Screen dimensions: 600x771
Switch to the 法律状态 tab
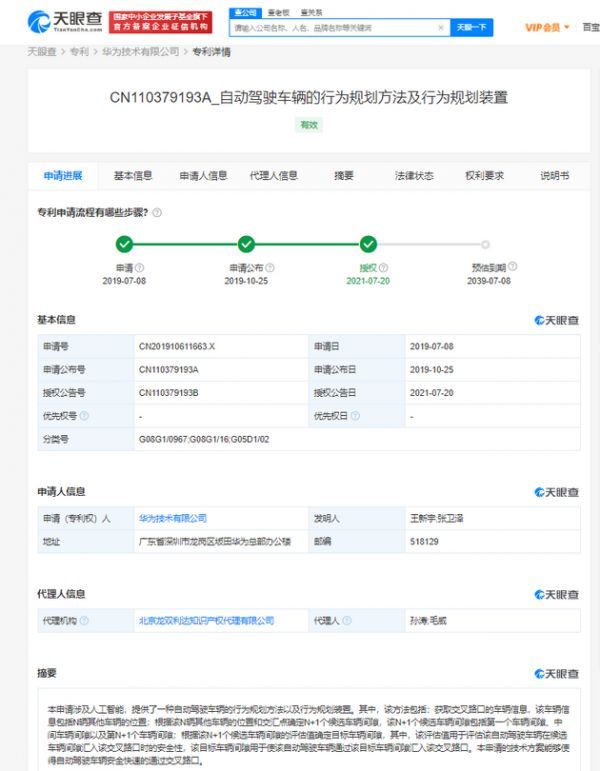point(414,176)
